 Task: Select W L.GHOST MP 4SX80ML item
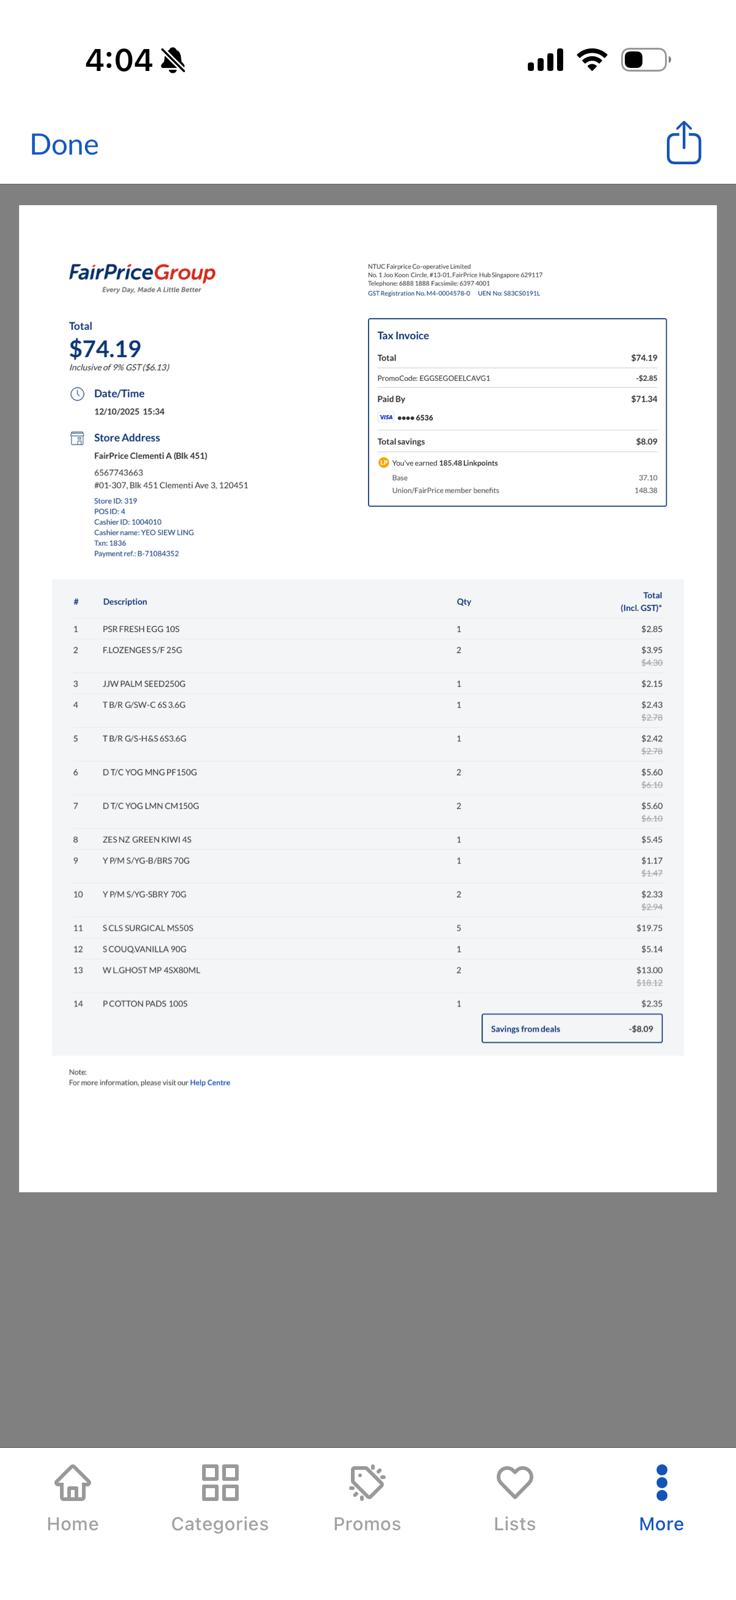[151, 970]
